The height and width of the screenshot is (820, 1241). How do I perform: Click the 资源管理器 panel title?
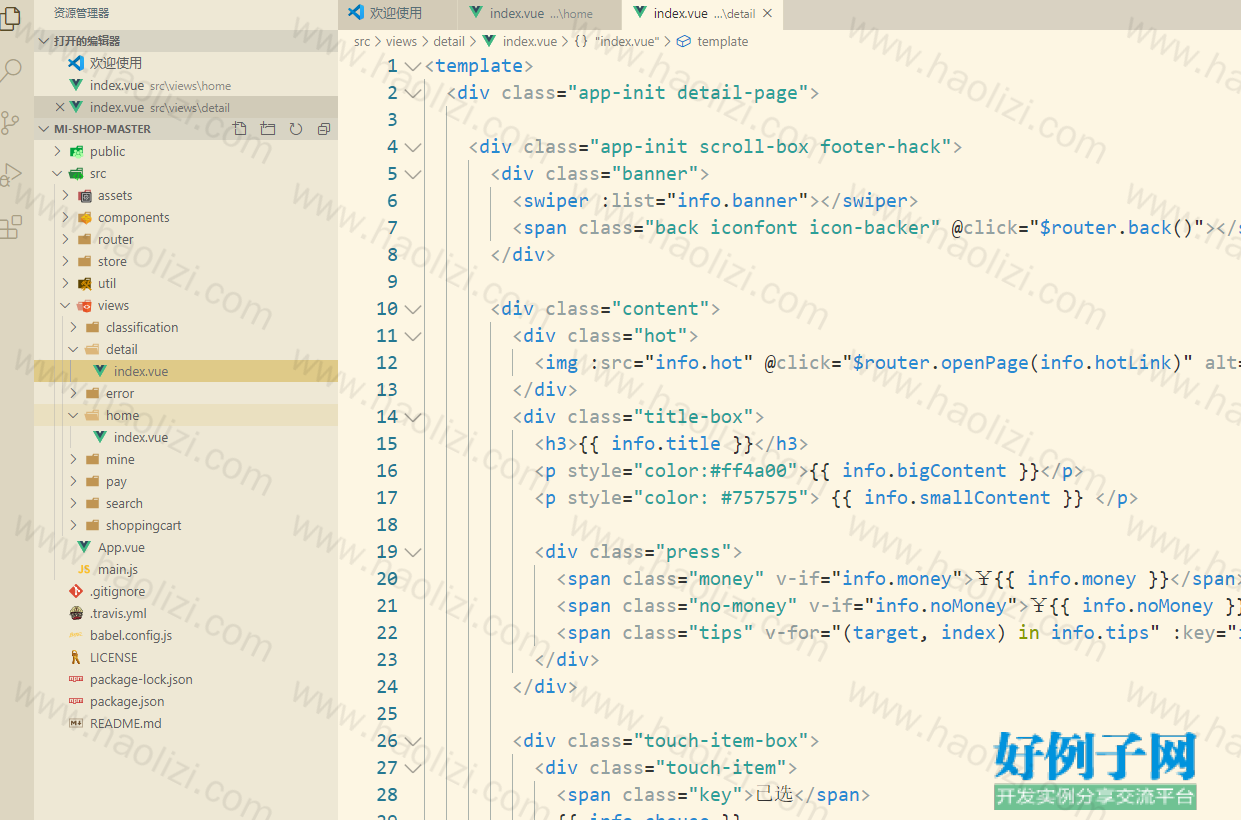point(82,13)
